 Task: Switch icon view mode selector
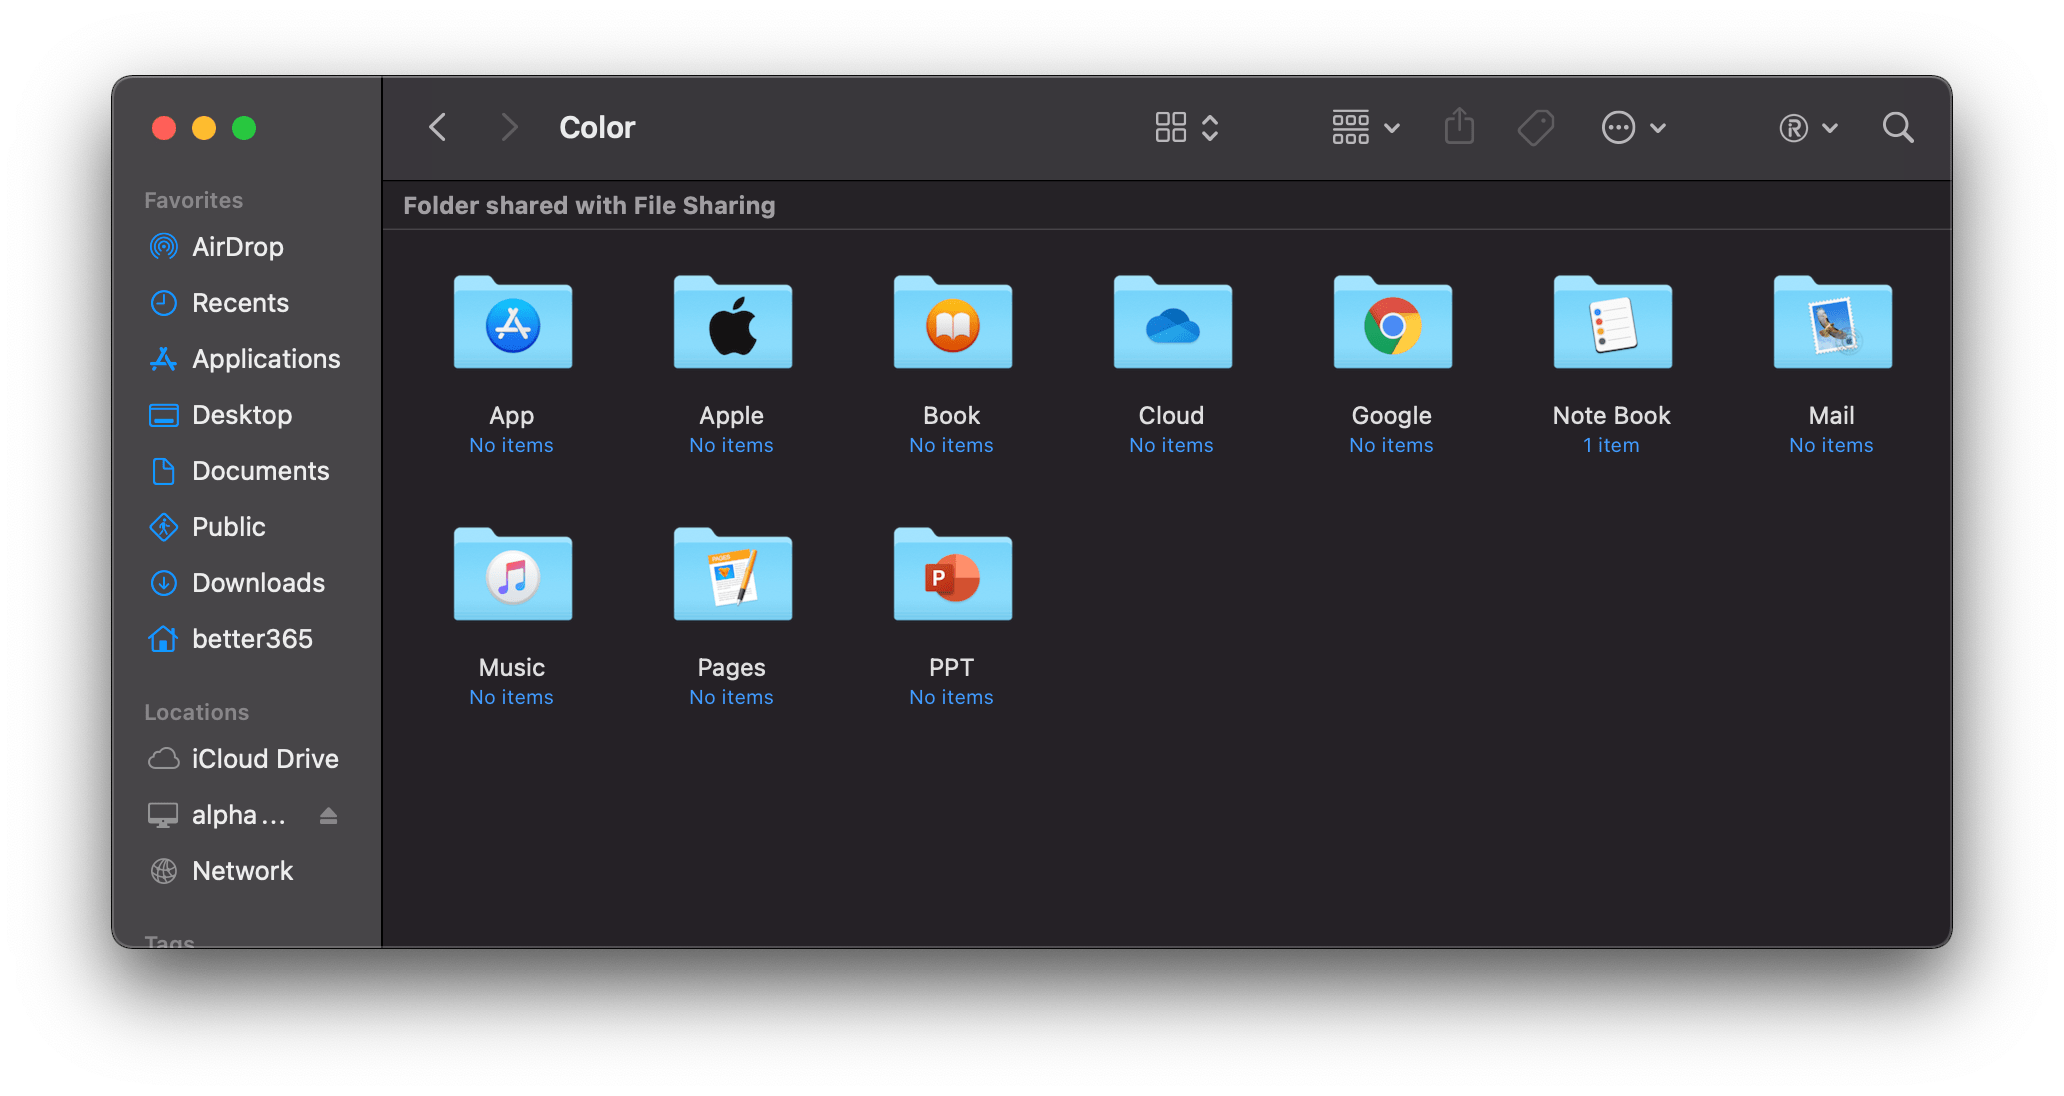(1186, 127)
